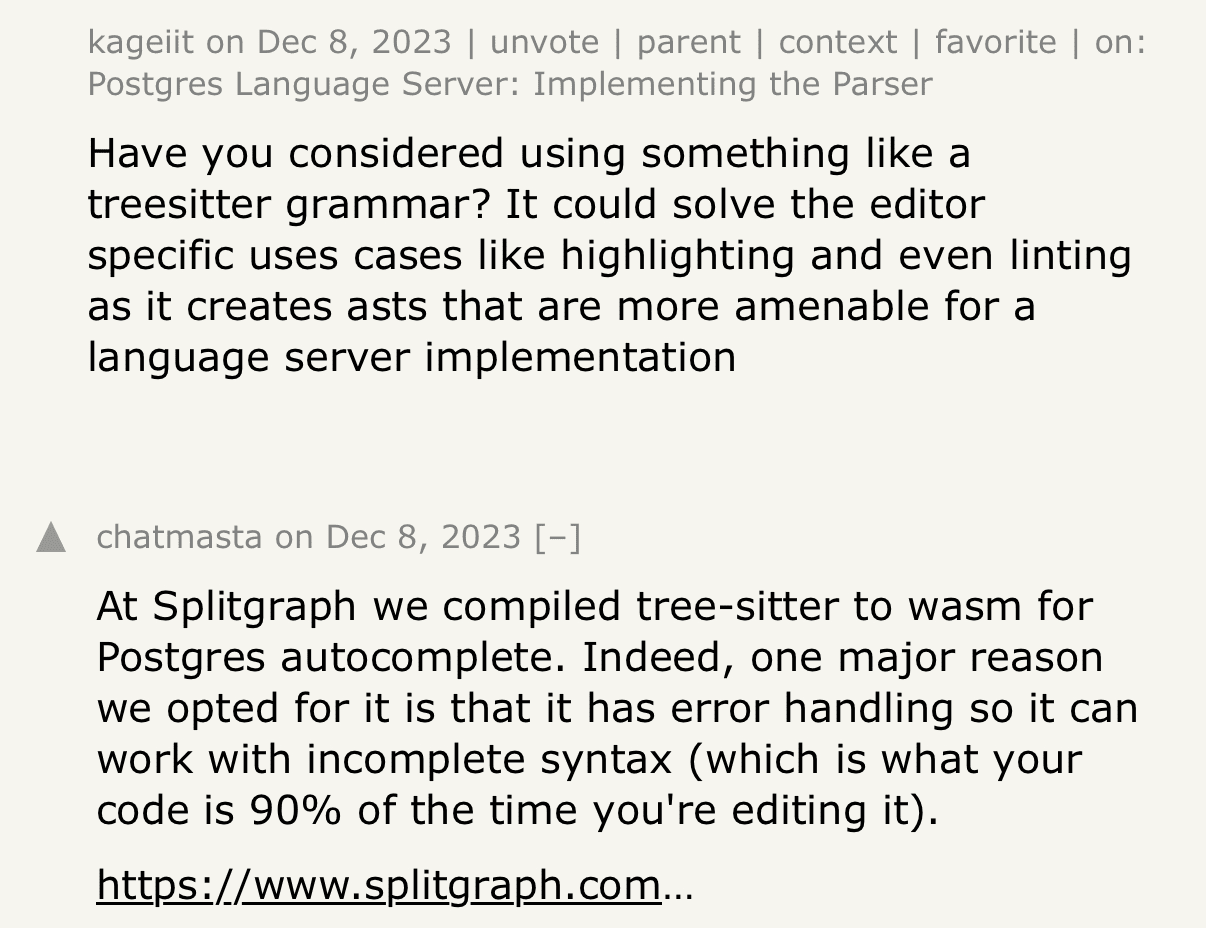Collapse chatmasta's comment thread using [–]
The width and height of the screenshot is (1206, 928).
click(558, 538)
